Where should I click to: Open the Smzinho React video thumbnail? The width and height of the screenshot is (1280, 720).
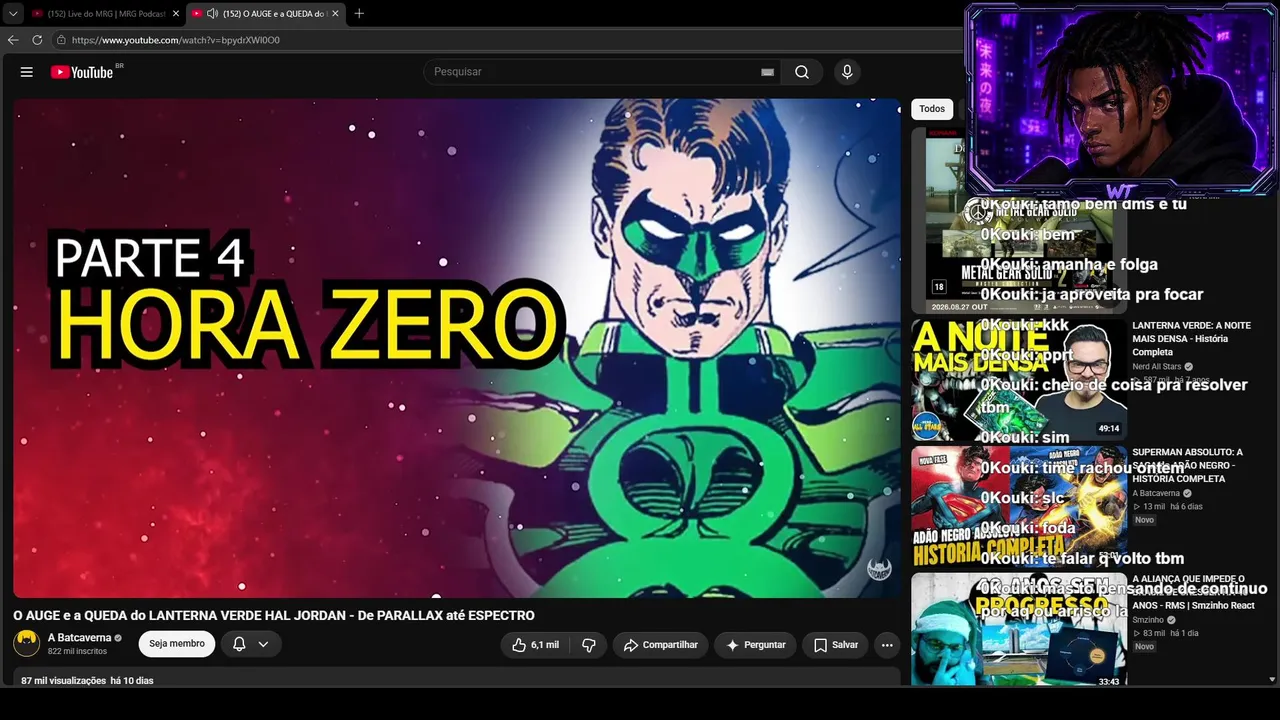pyautogui.click(x=1019, y=630)
